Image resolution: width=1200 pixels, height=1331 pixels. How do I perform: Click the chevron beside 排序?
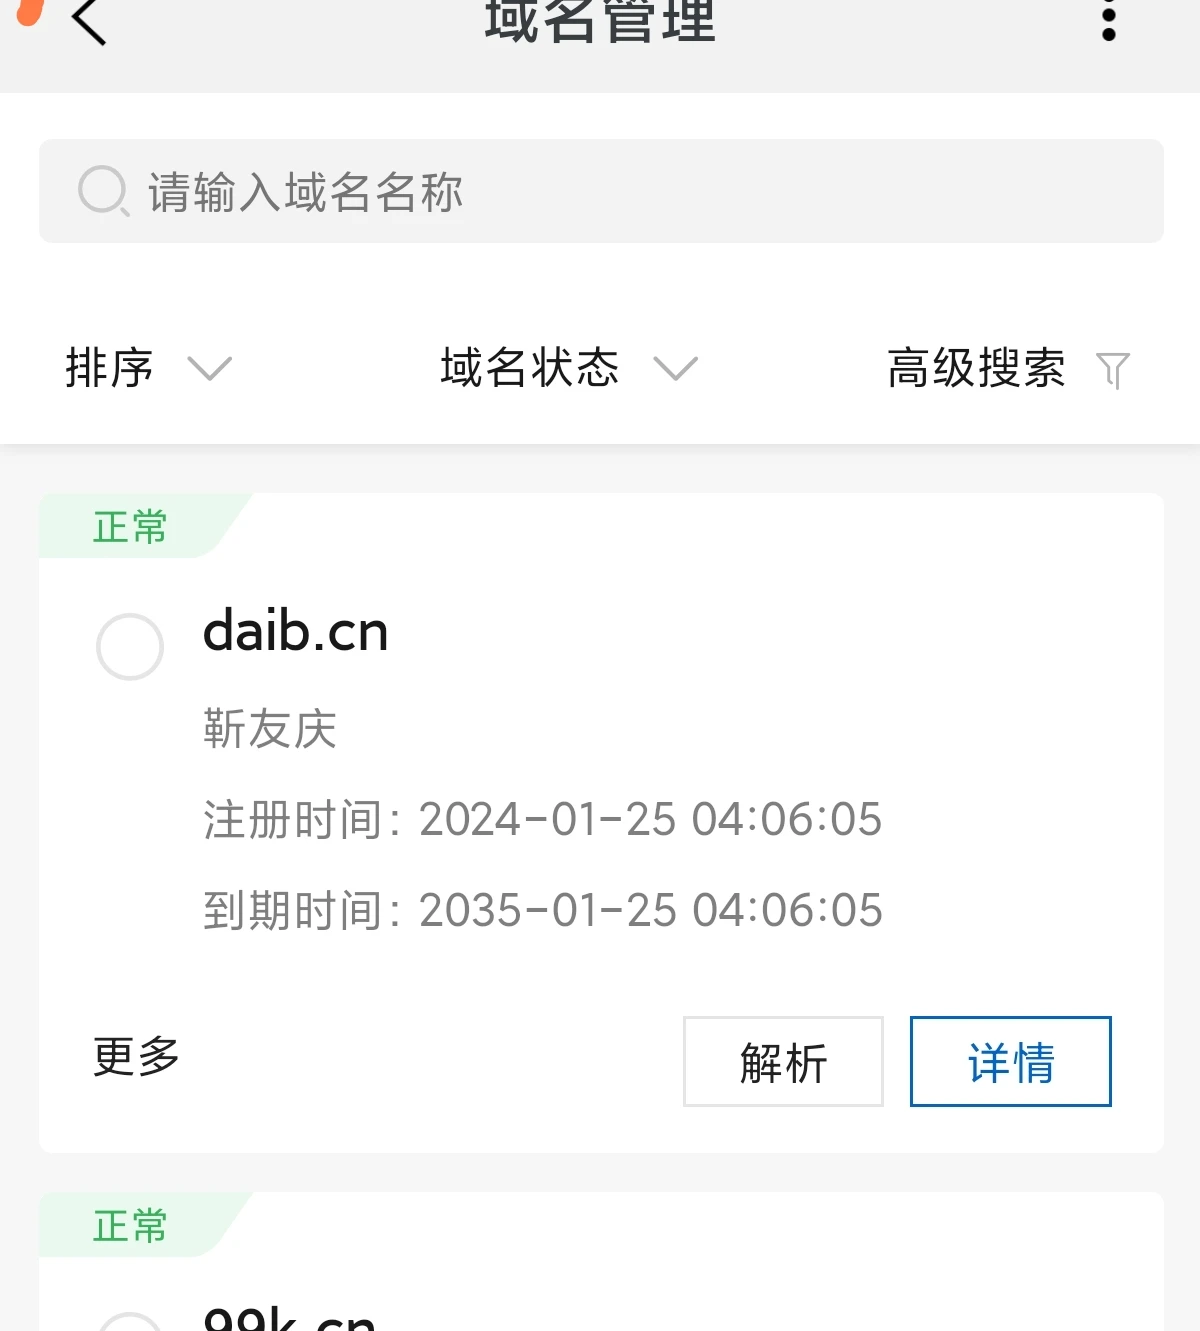coord(210,369)
